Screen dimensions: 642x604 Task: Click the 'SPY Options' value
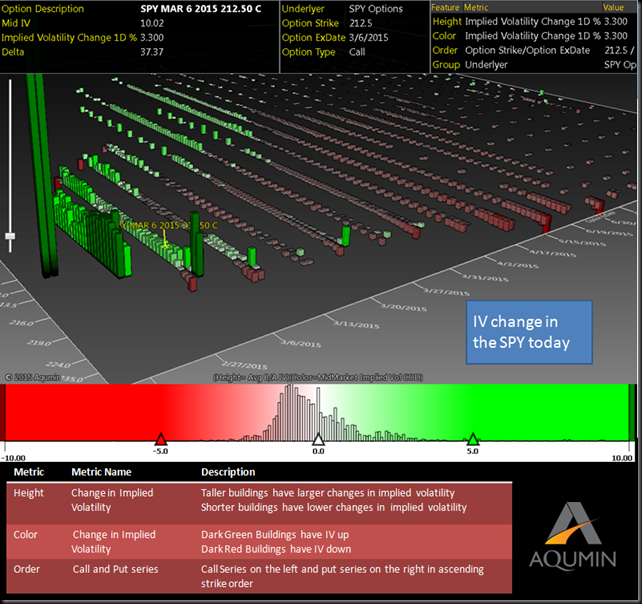click(375, 9)
